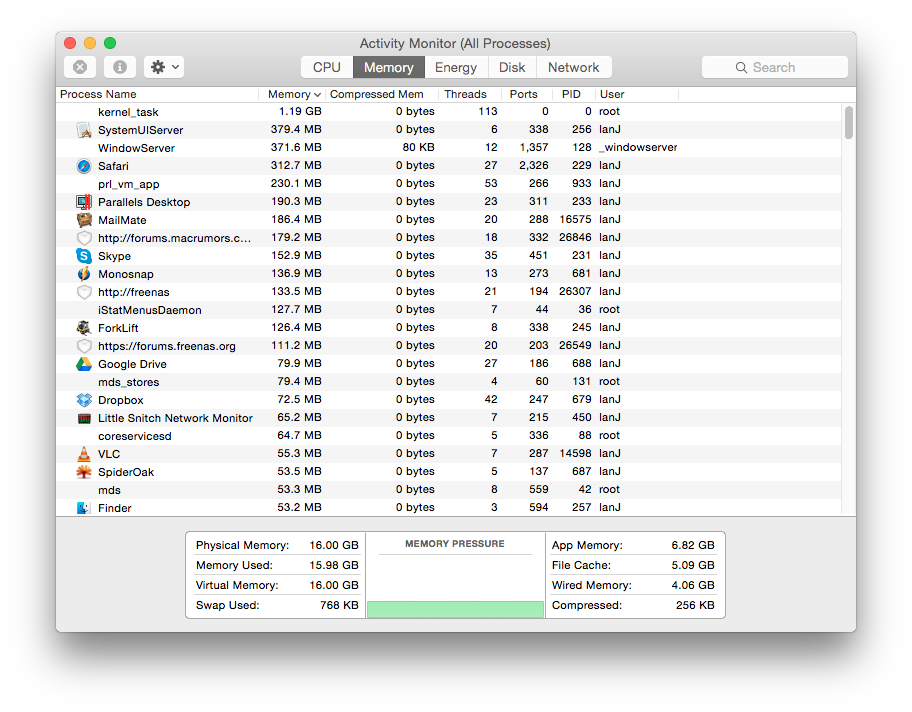Sort by Compressed Mem column
This screenshot has width=912, height=712.
tap(380, 94)
